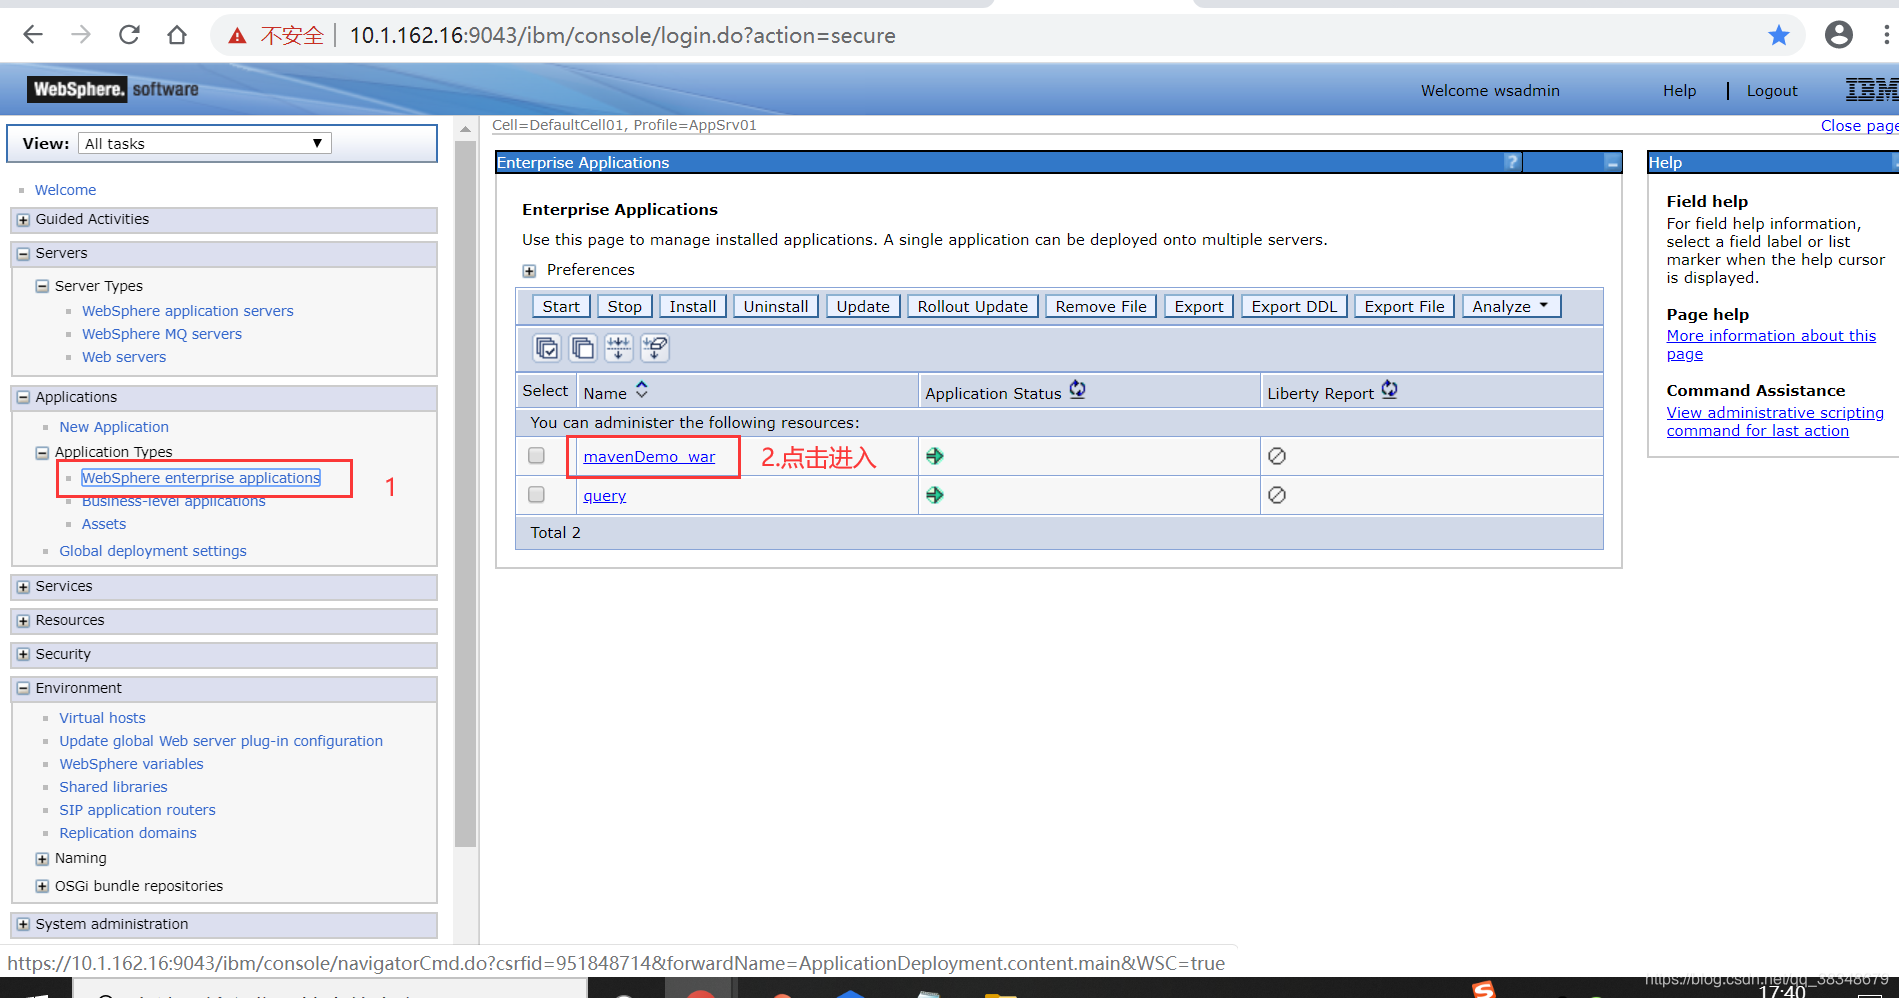
Task: Open WebSphere application servers
Action: coord(188,311)
